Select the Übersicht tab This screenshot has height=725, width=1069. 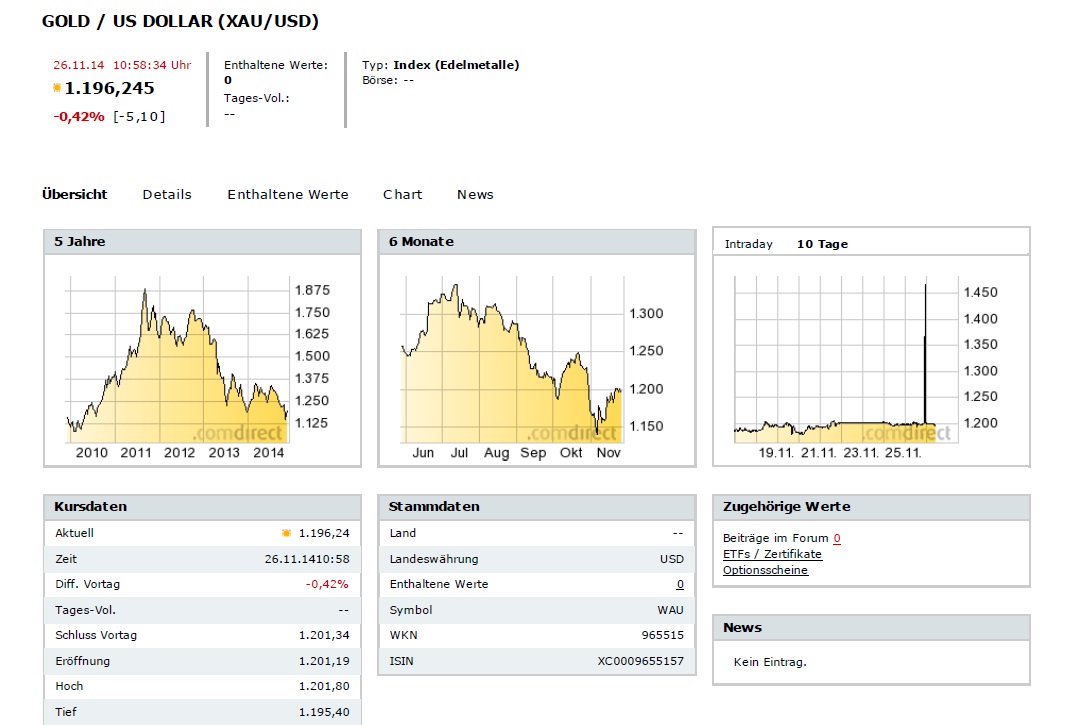[75, 194]
